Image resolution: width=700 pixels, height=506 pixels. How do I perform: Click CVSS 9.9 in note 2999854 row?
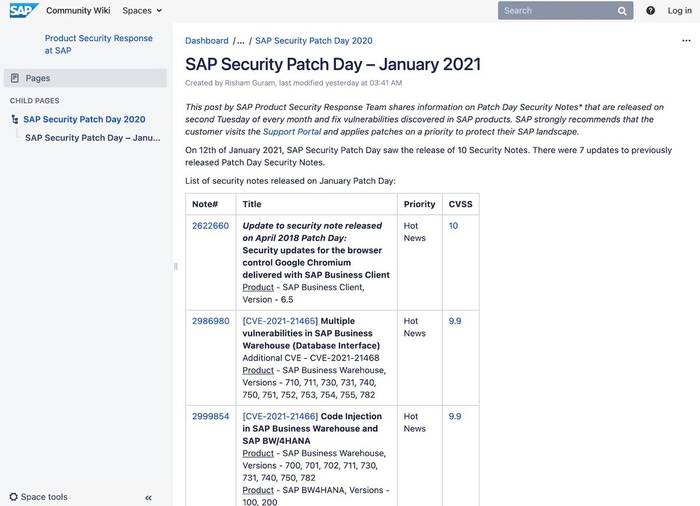coord(455,416)
